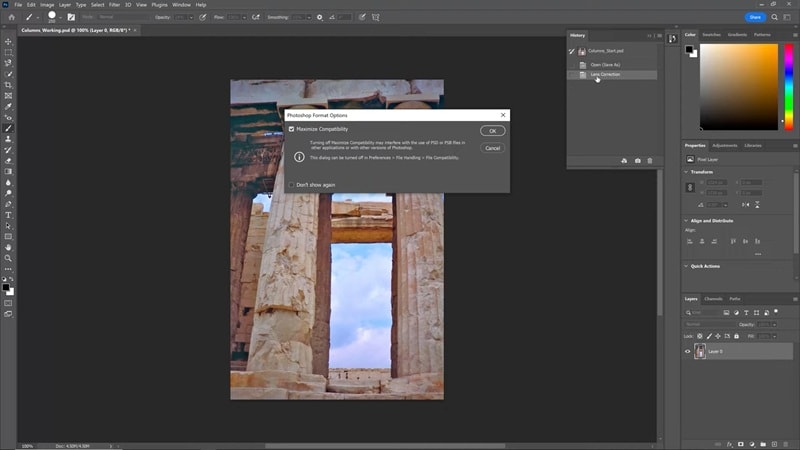Viewport: 800px width, 450px height.
Task: Open brush preset picker dropdown
Action: click(x=60, y=17)
